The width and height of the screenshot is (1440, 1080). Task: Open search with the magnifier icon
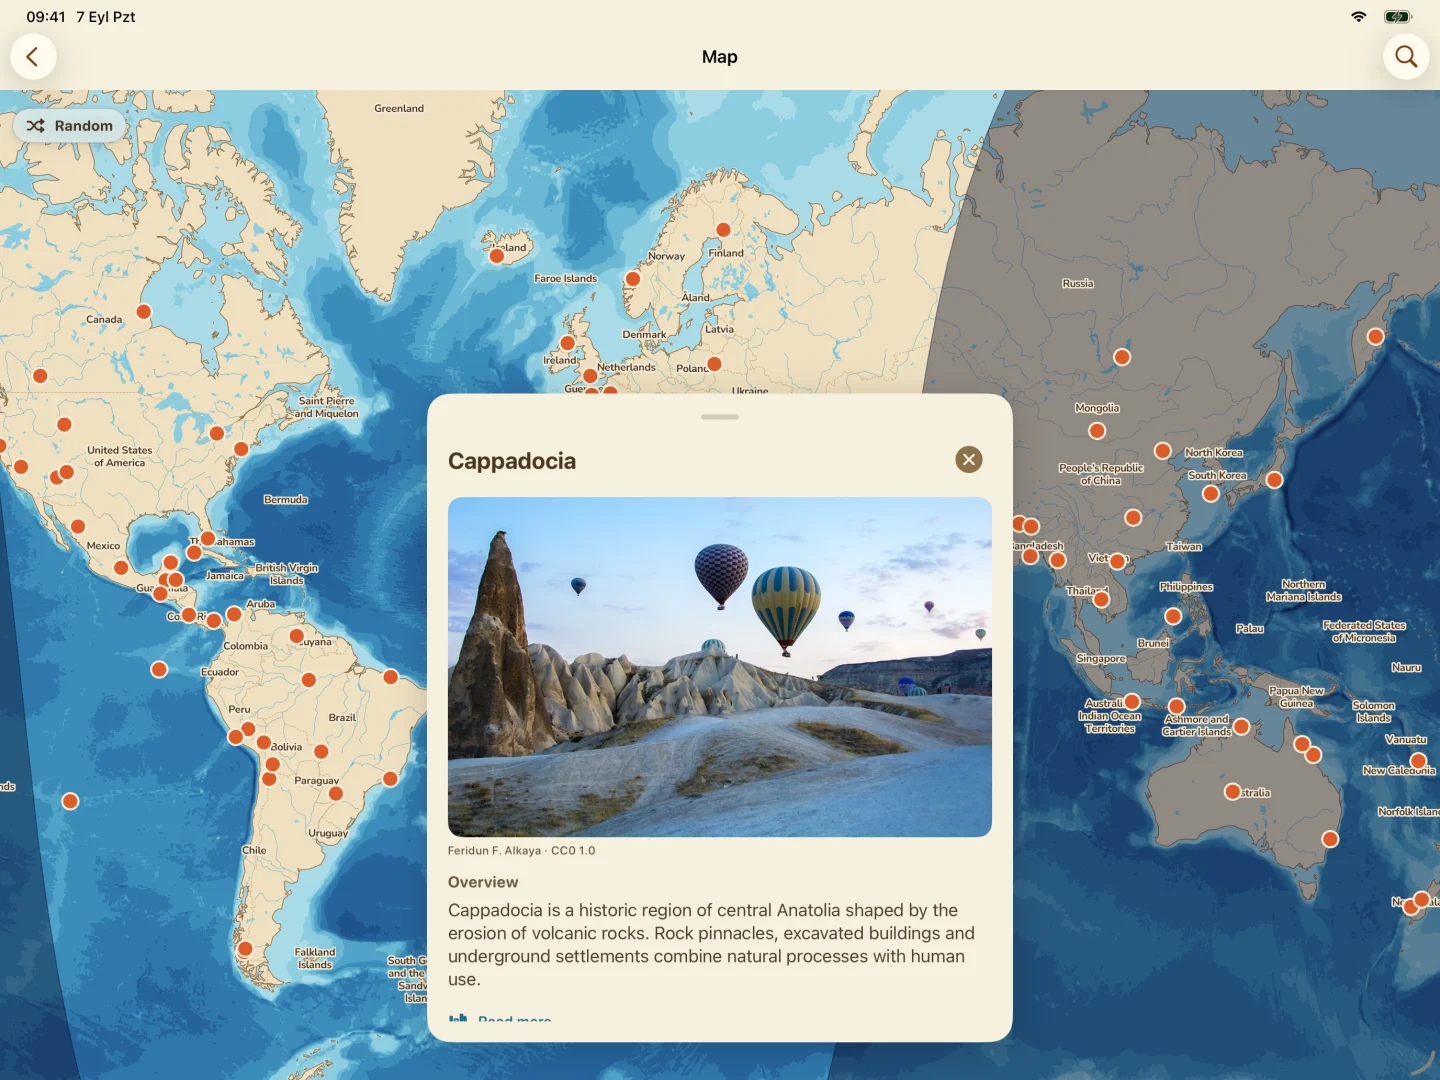[x=1406, y=57]
